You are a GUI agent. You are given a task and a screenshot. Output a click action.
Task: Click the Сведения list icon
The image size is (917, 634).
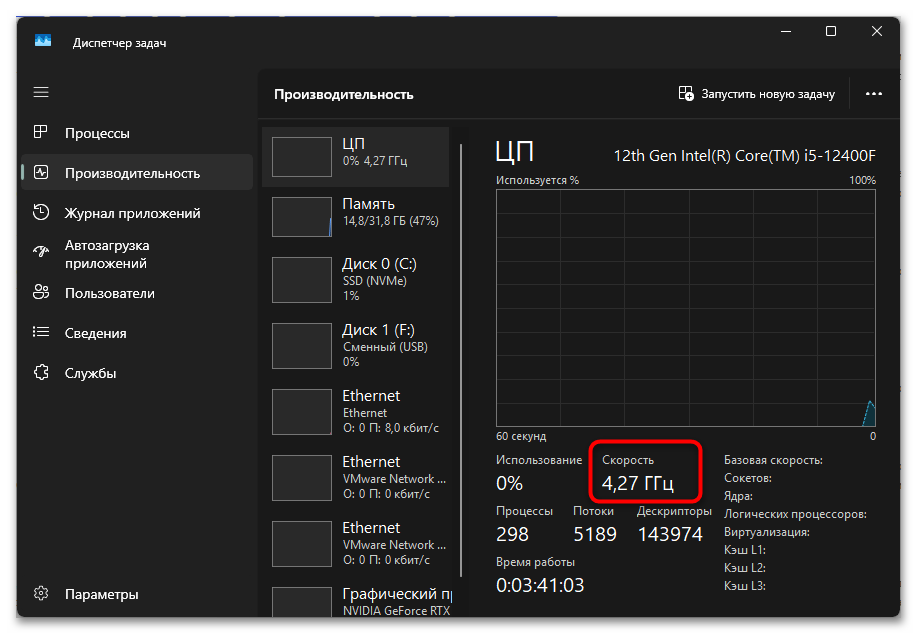click(x=41, y=332)
